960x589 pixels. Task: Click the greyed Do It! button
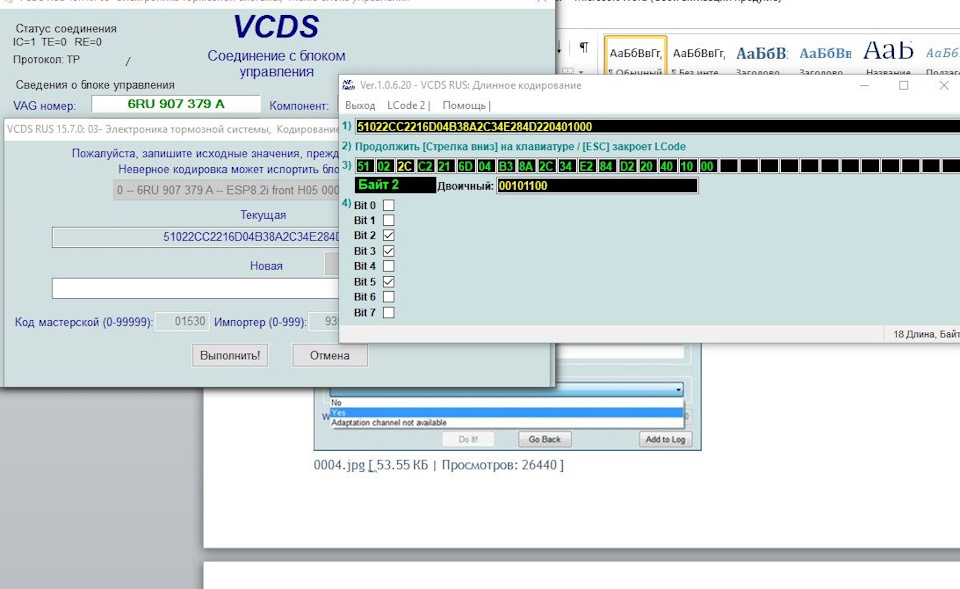click(x=468, y=439)
